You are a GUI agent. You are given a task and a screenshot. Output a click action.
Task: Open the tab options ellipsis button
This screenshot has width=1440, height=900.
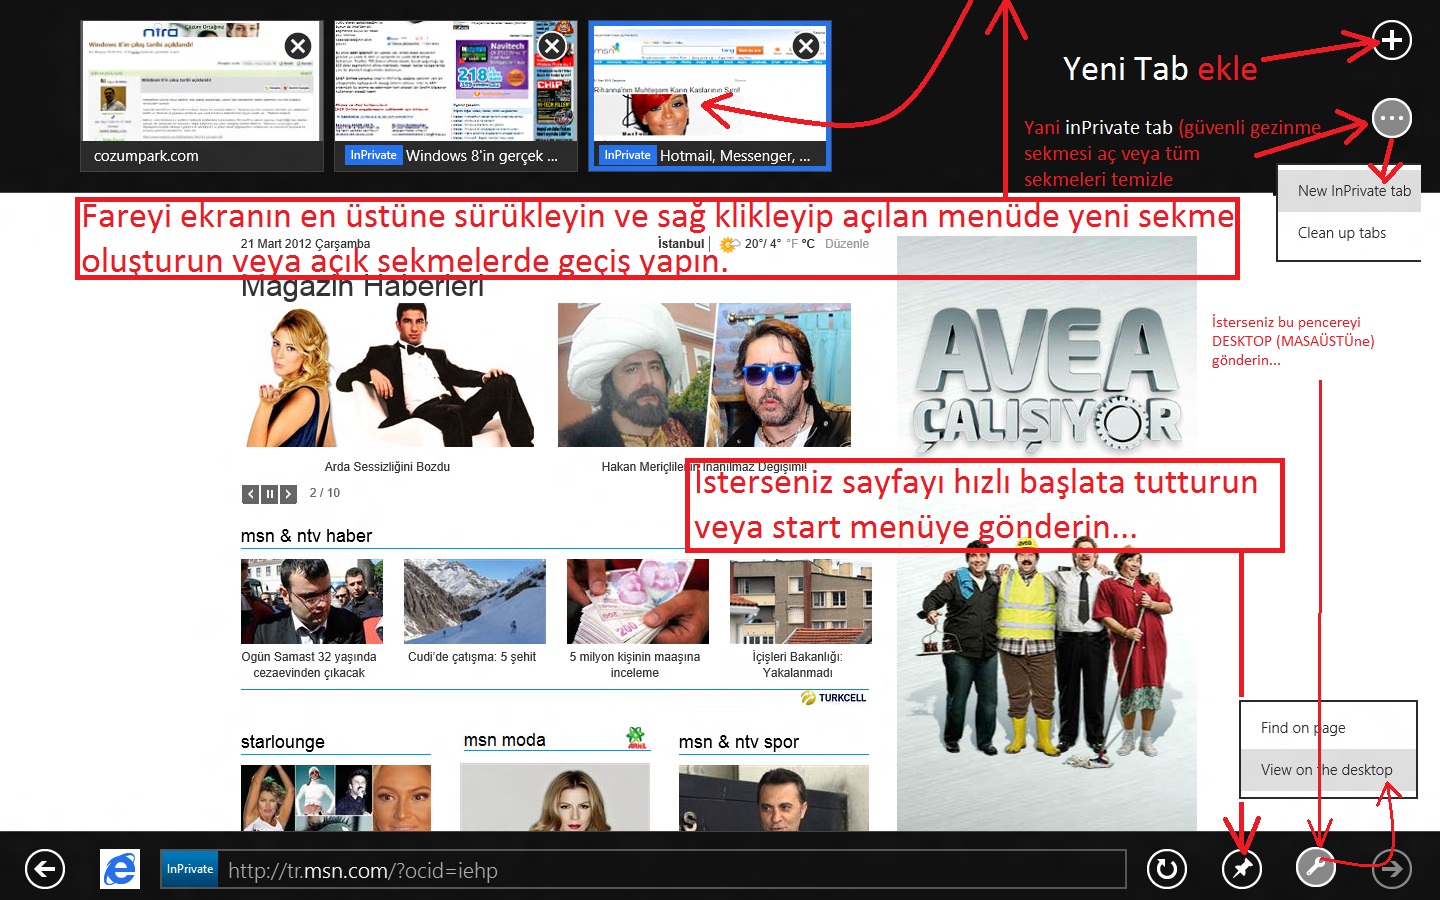(1392, 119)
